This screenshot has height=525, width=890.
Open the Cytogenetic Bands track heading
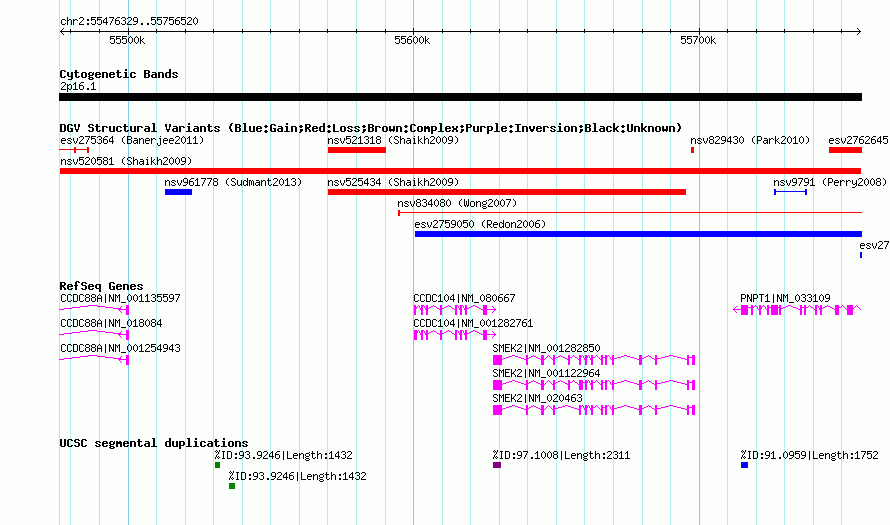119,74
